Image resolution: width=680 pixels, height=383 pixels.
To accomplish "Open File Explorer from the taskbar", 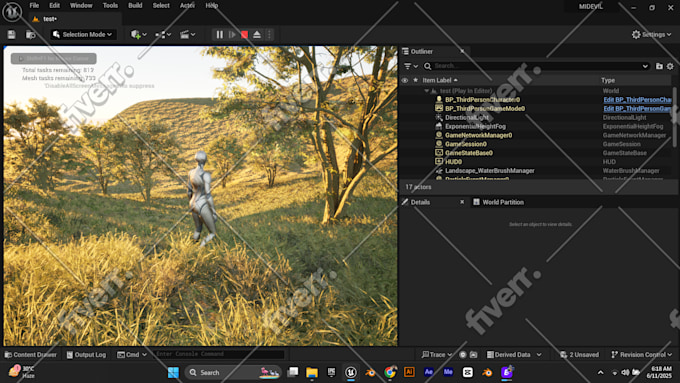I will (x=312, y=373).
